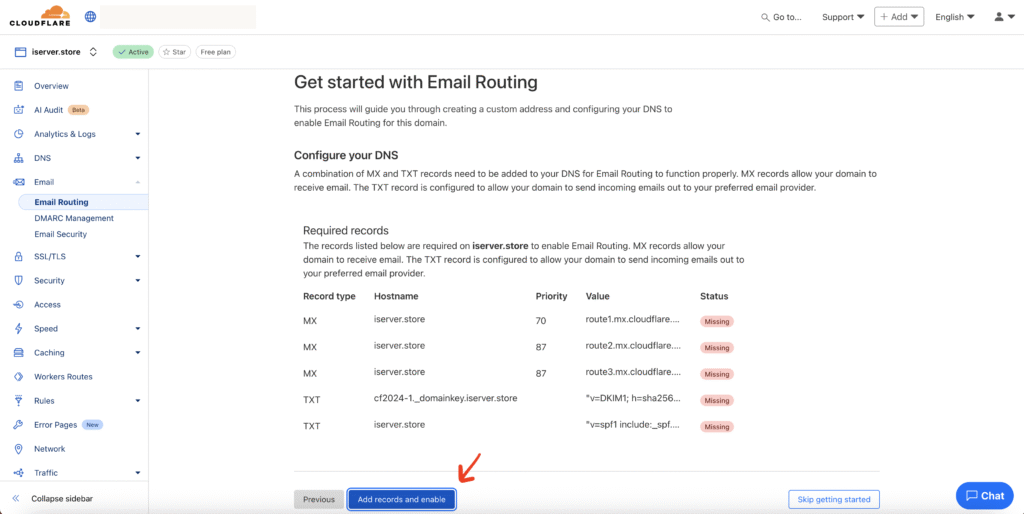Click Missing status of spf1 record
Viewport: 1024px width, 514px height.
[x=717, y=426]
